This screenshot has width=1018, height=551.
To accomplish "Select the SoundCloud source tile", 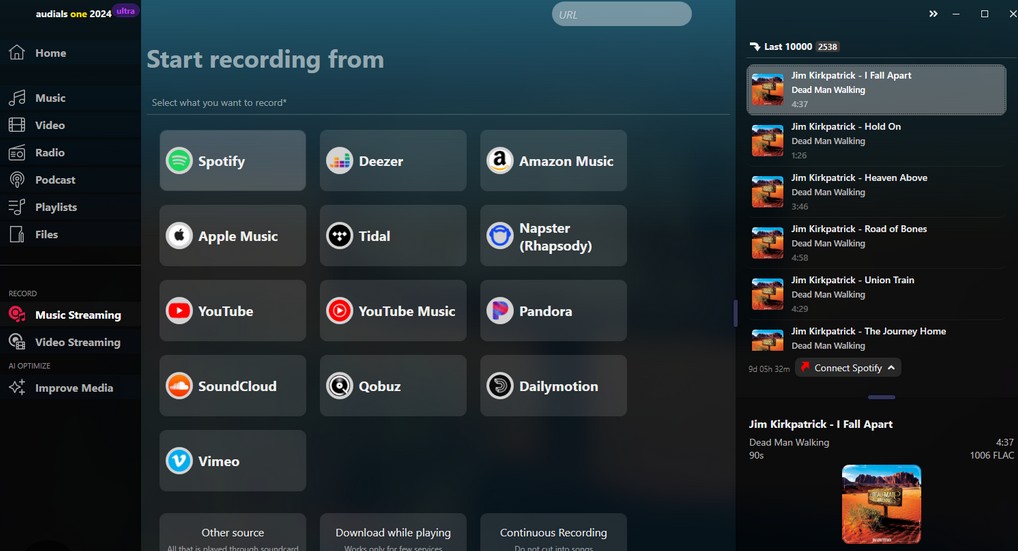I will click(232, 386).
